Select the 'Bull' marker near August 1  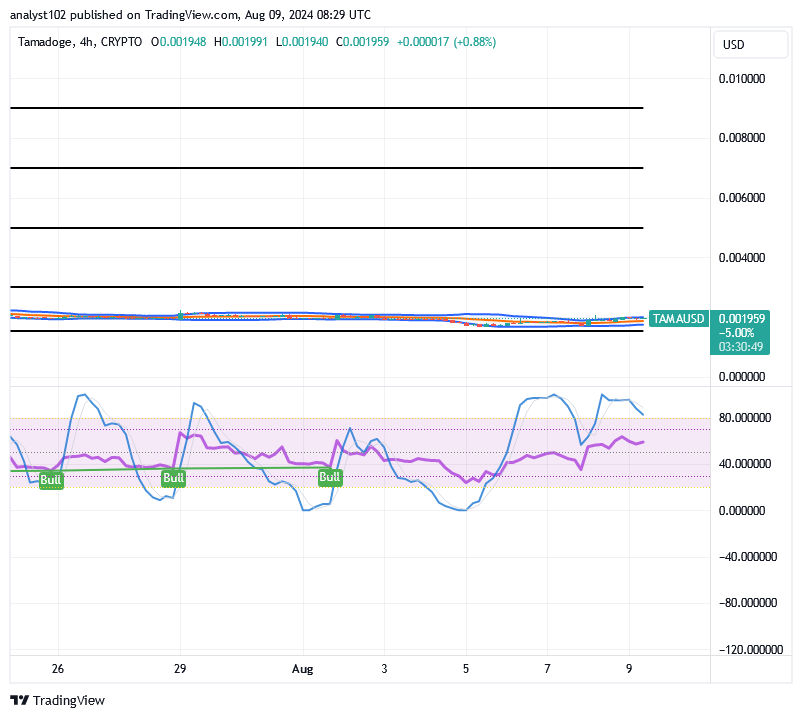pos(328,477)
